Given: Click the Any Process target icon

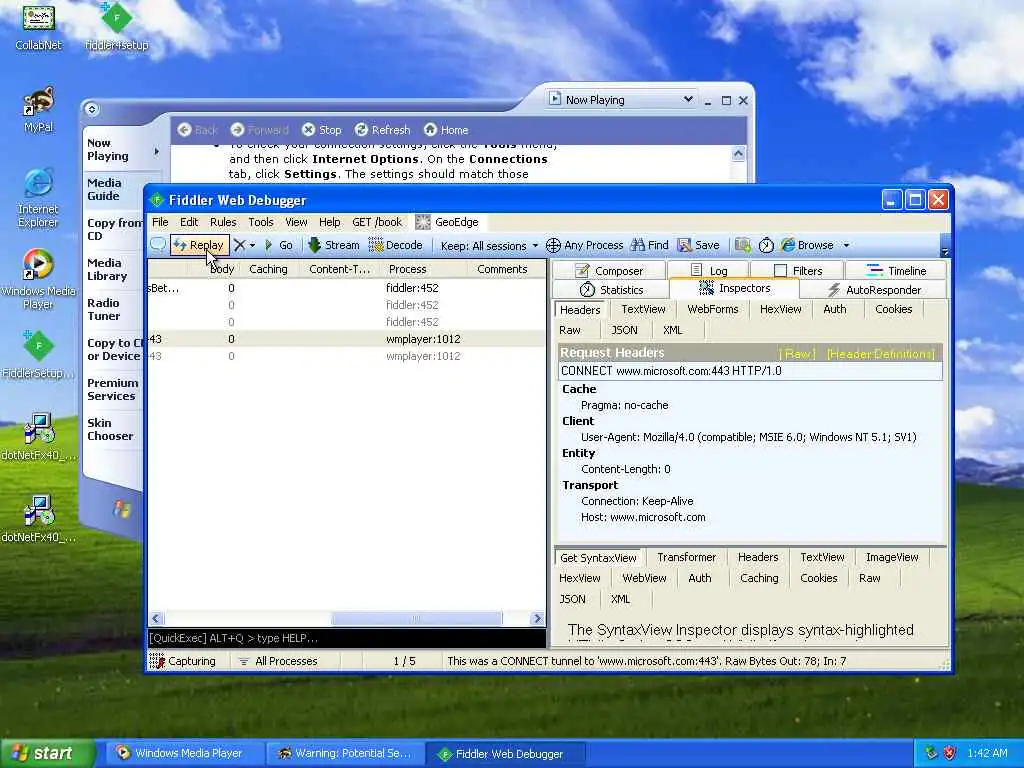Looking at the screenshot, I should pos(553,246).
